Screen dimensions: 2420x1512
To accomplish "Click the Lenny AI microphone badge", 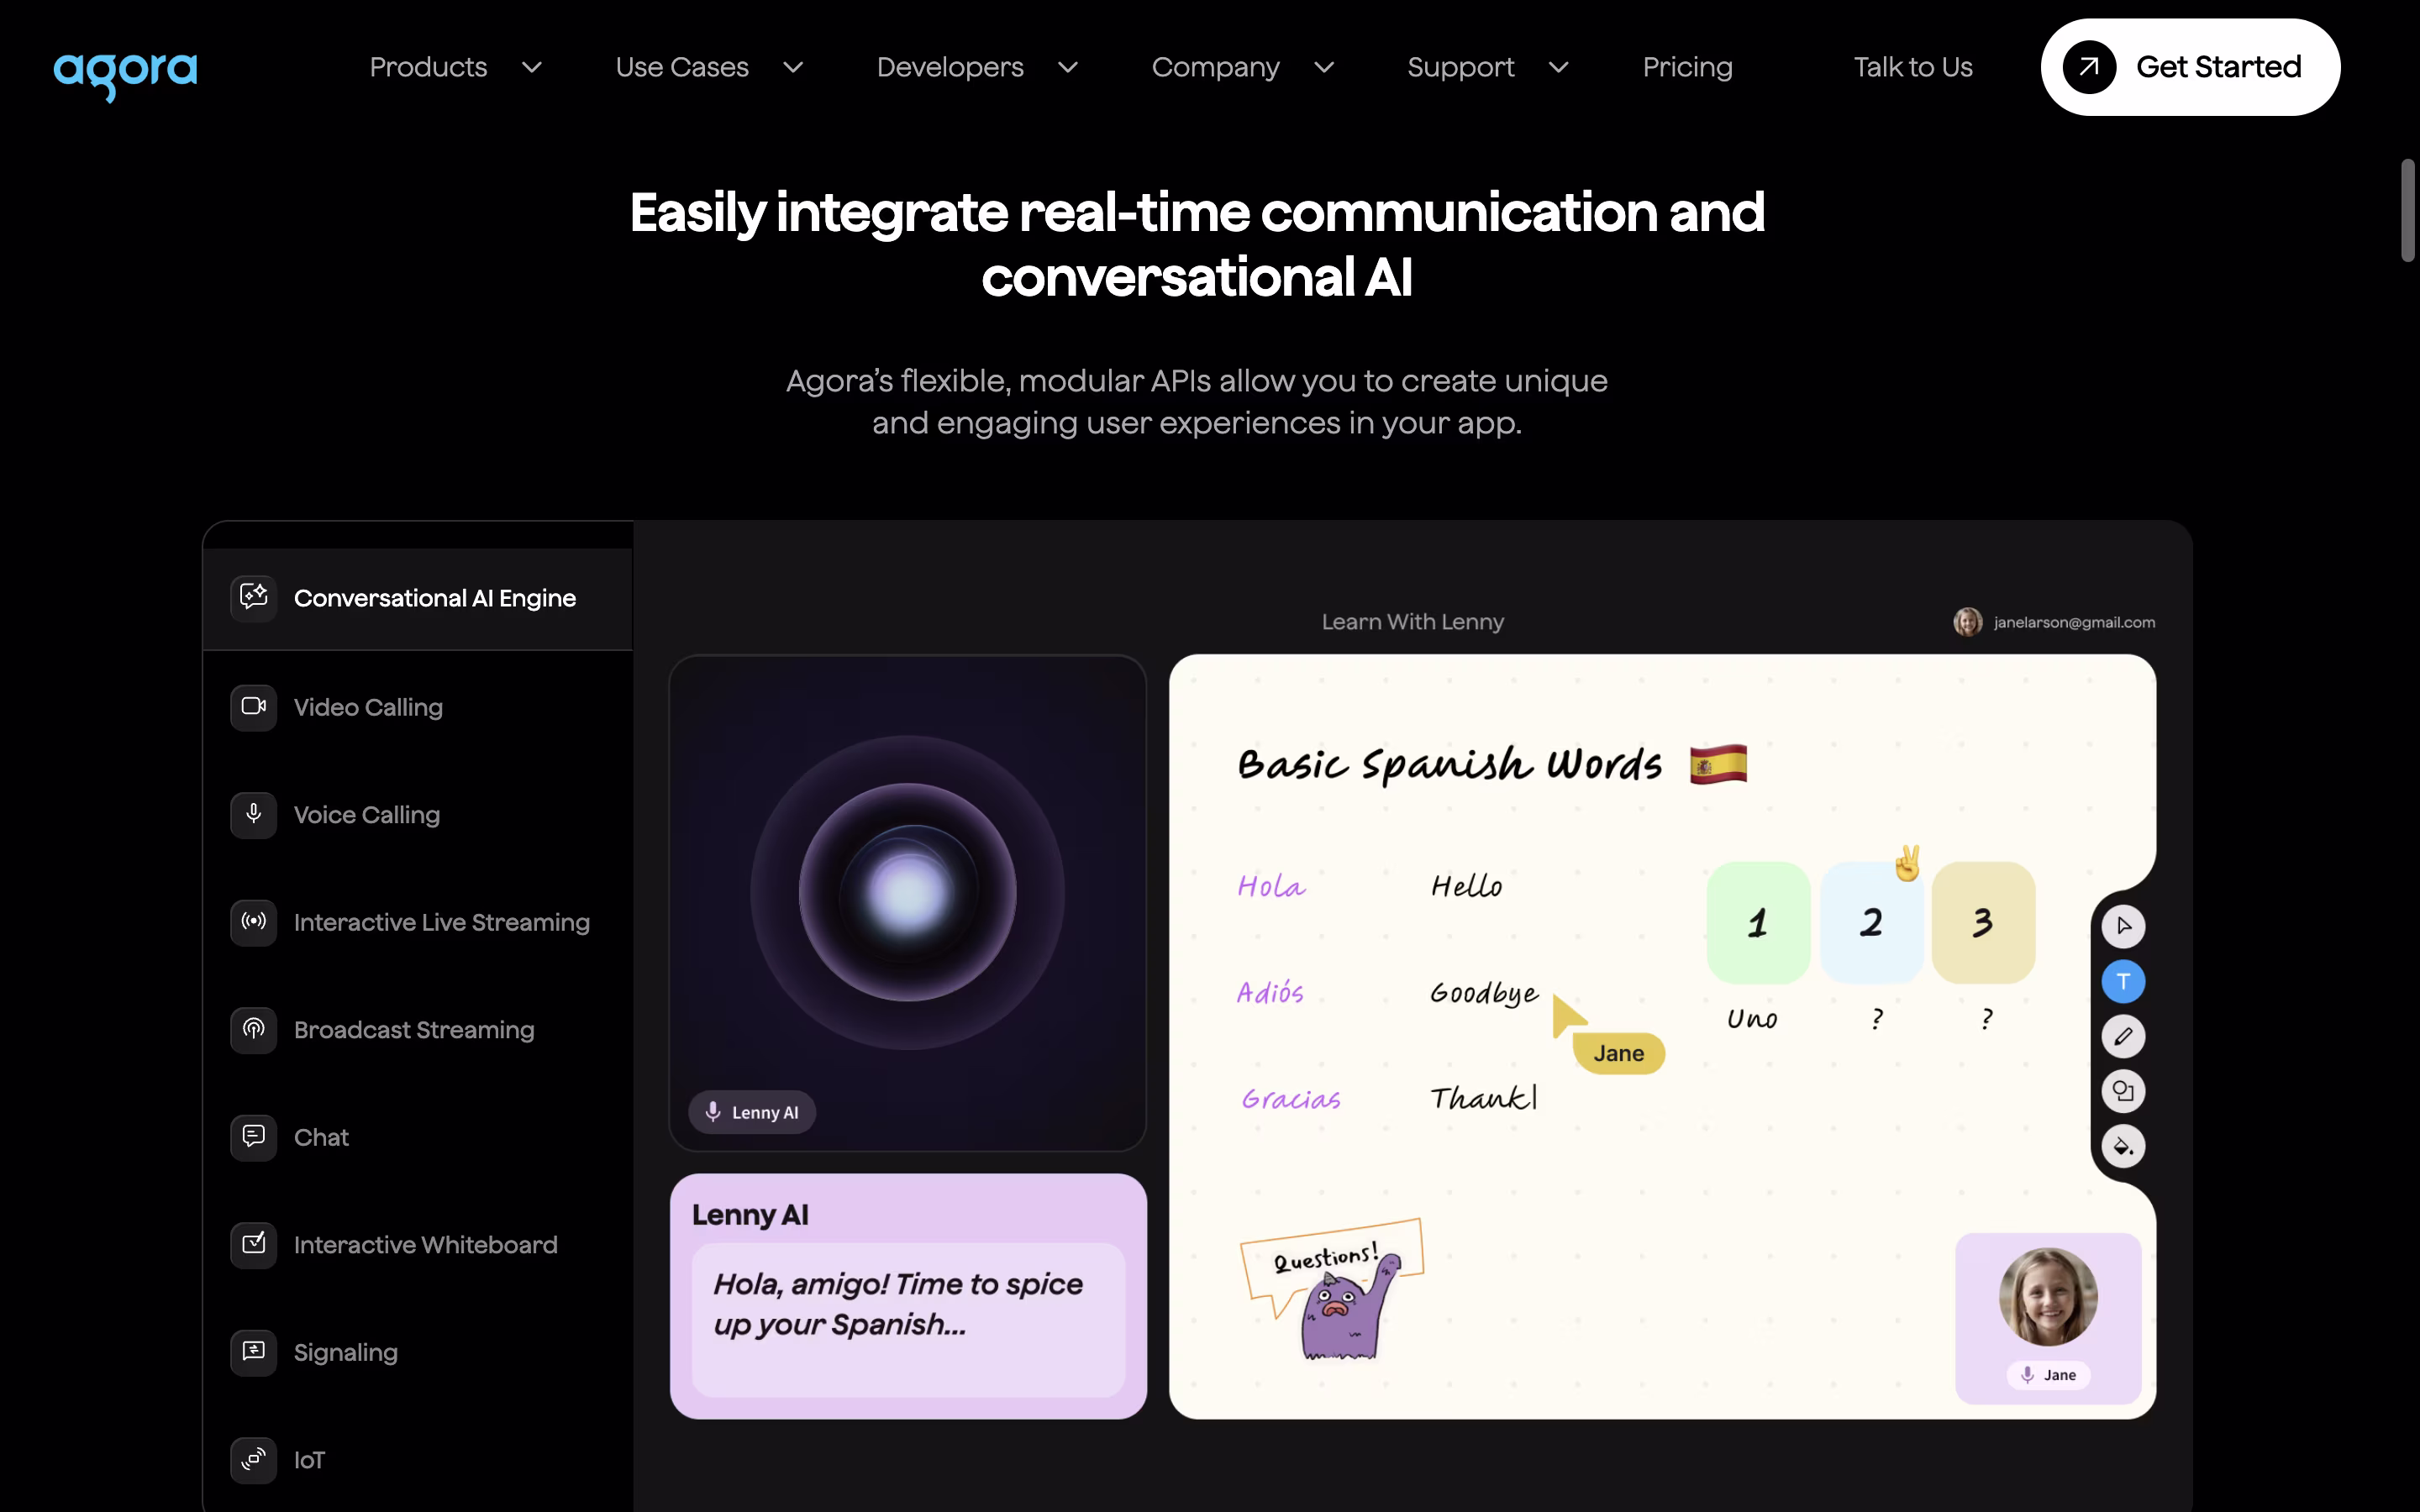I will (752, 1112).
